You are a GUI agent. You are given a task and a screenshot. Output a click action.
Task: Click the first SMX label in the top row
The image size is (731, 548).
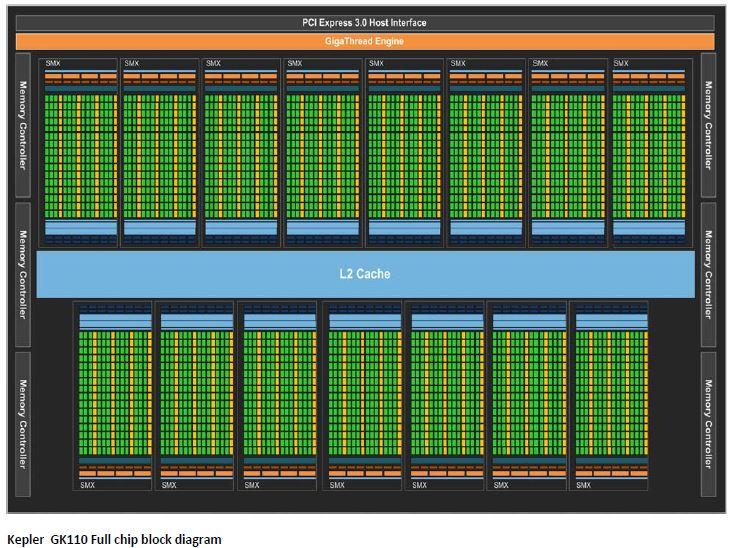(x=53, y=63)
